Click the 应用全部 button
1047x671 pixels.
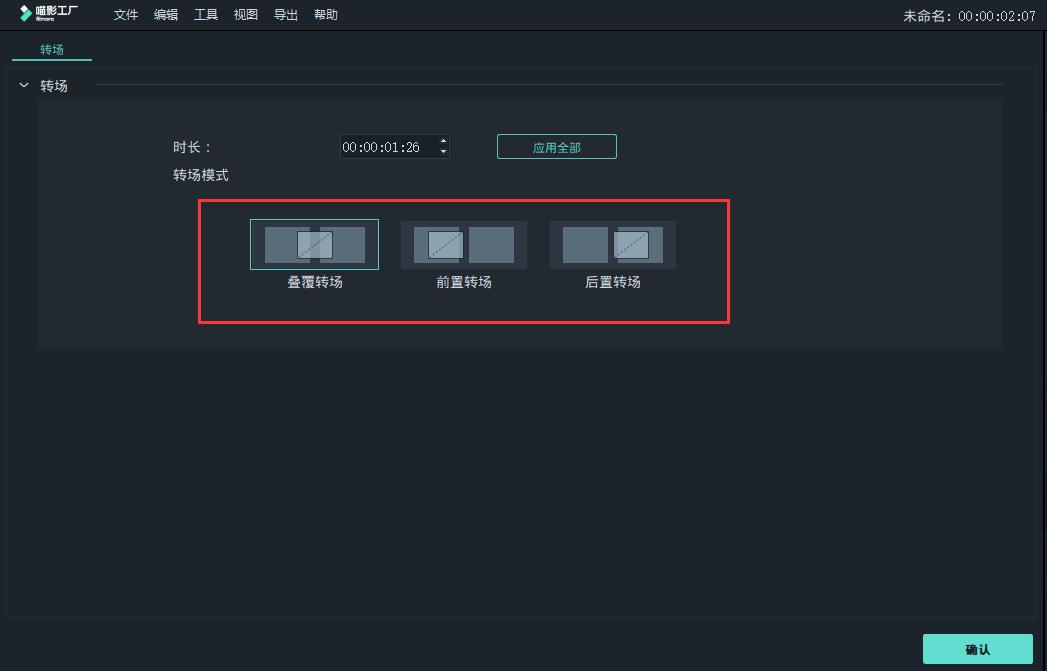tap(556, 146)
